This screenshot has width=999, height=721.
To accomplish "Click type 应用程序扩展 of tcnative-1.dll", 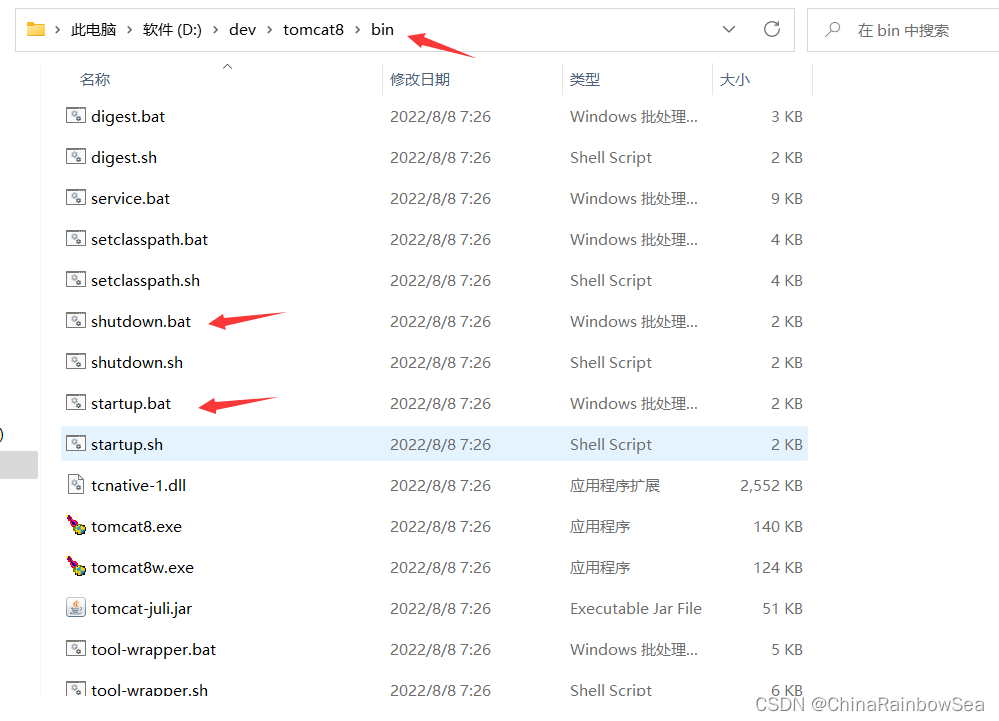I will pos(615,485).
